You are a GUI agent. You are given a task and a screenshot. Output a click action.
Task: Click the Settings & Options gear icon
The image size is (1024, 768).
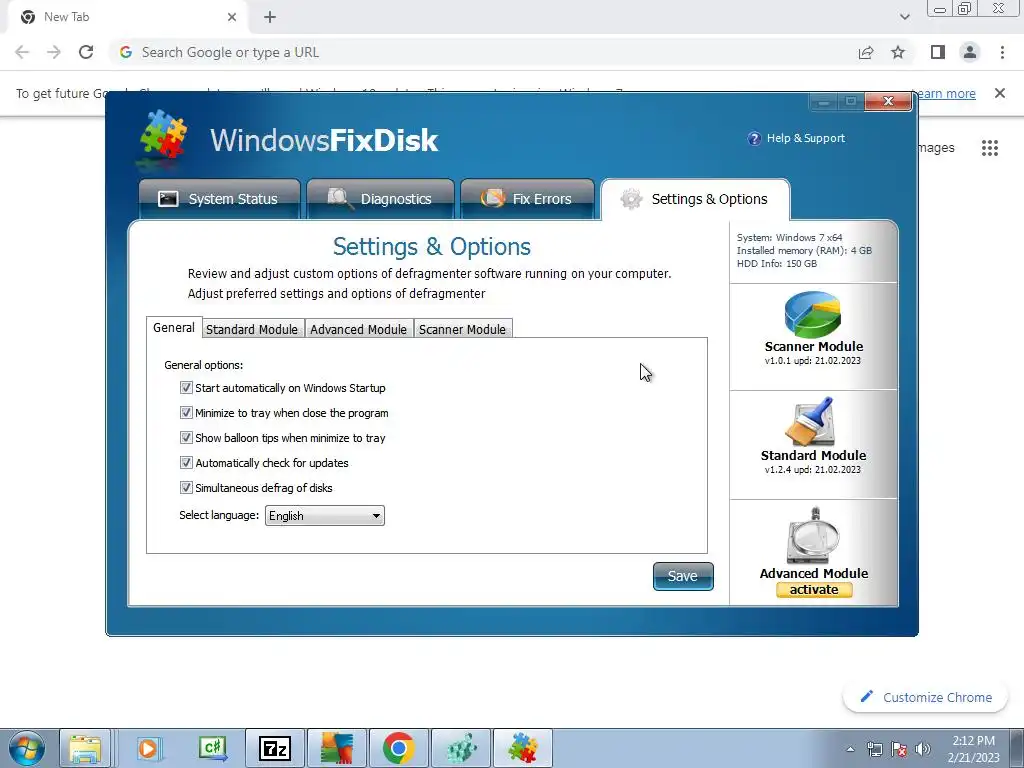631,199
